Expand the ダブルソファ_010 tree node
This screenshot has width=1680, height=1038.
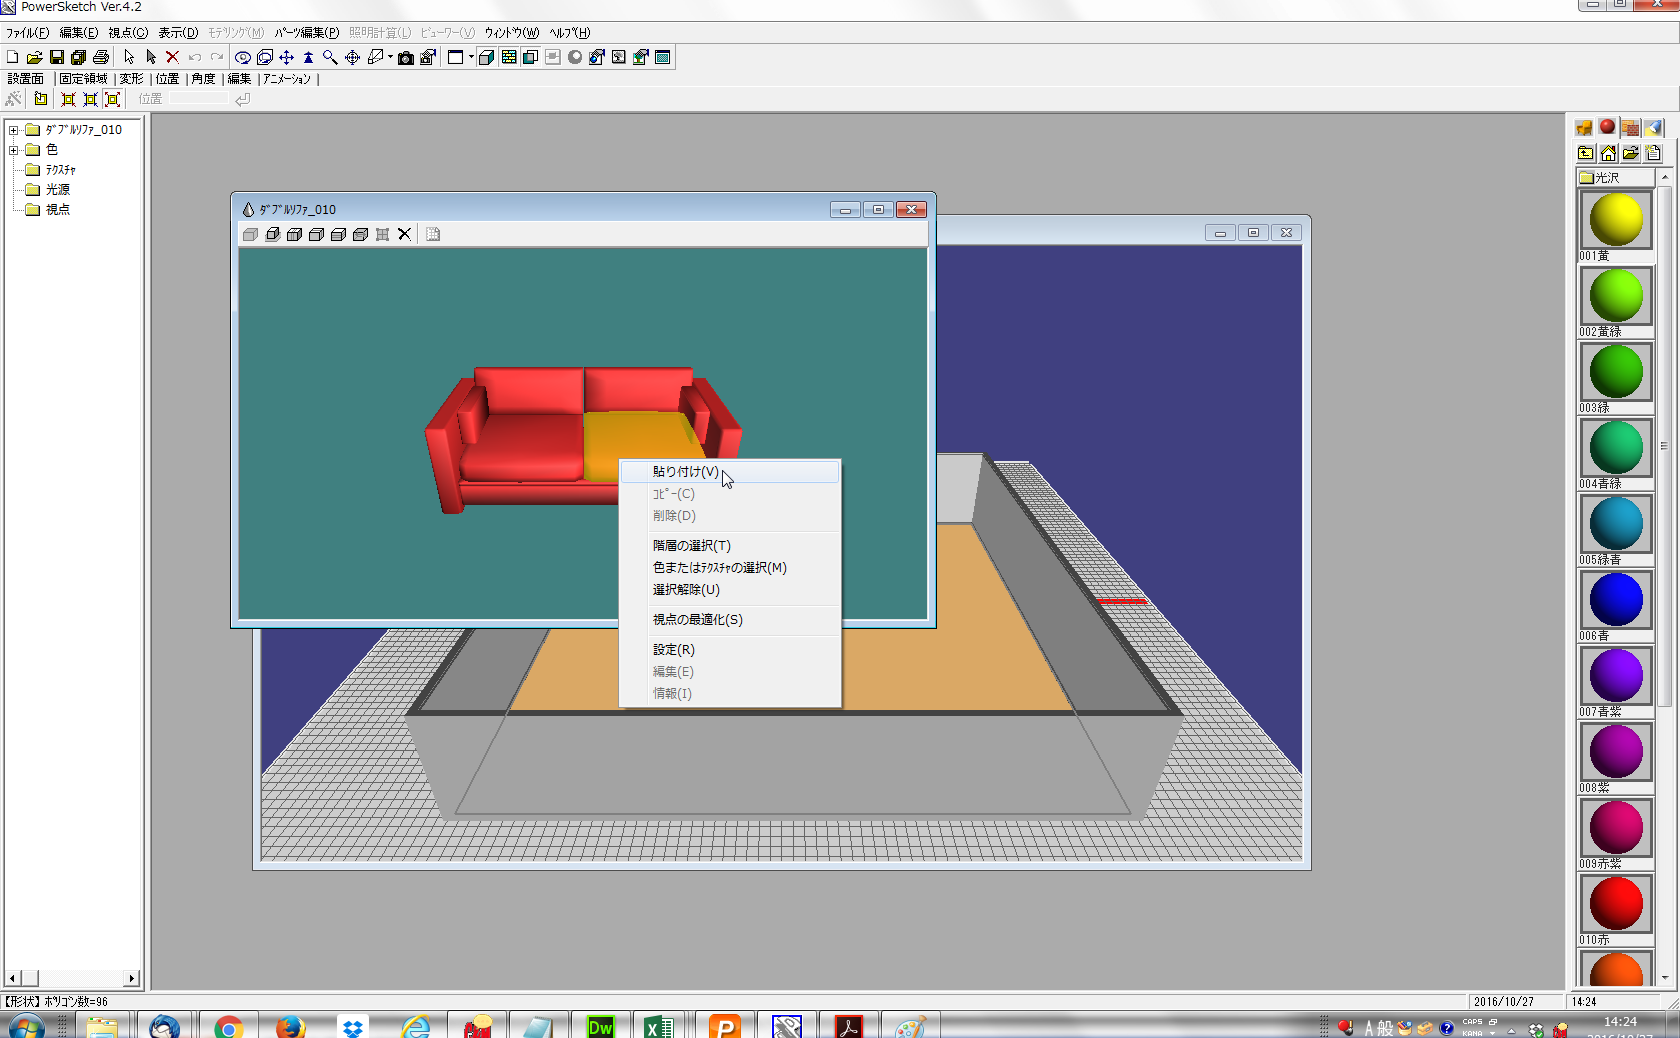click(14, 130)
